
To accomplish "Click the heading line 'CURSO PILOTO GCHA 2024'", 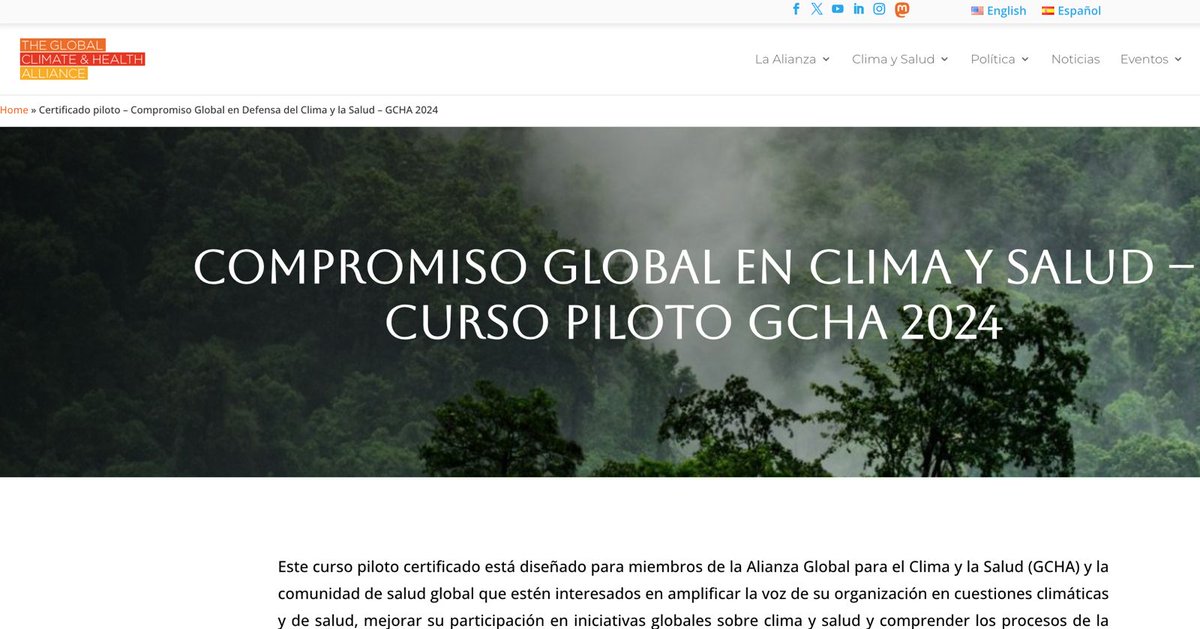I will pyautogui.click(x=693, y=322).
